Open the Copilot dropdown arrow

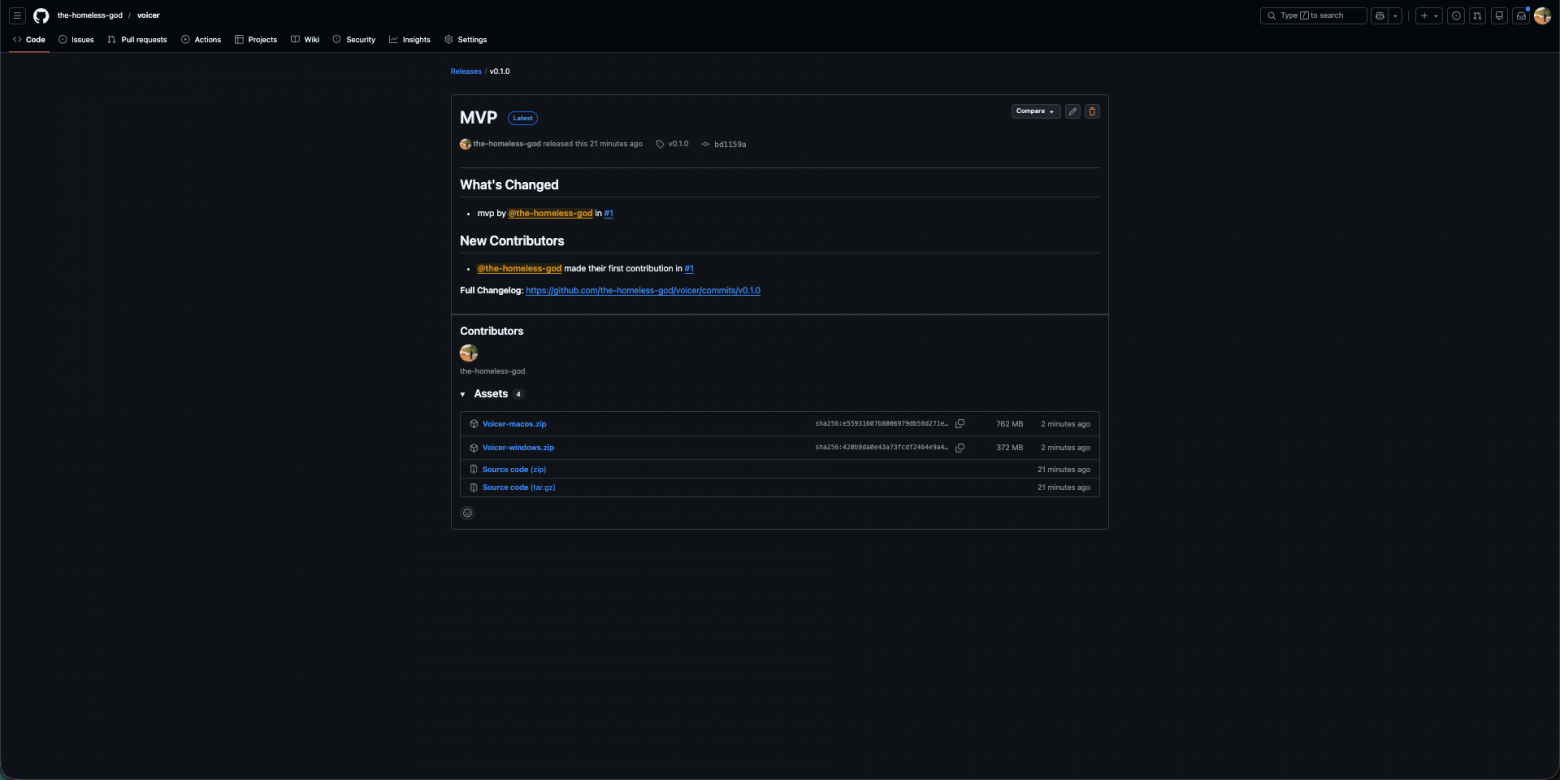click(1396, 16)
